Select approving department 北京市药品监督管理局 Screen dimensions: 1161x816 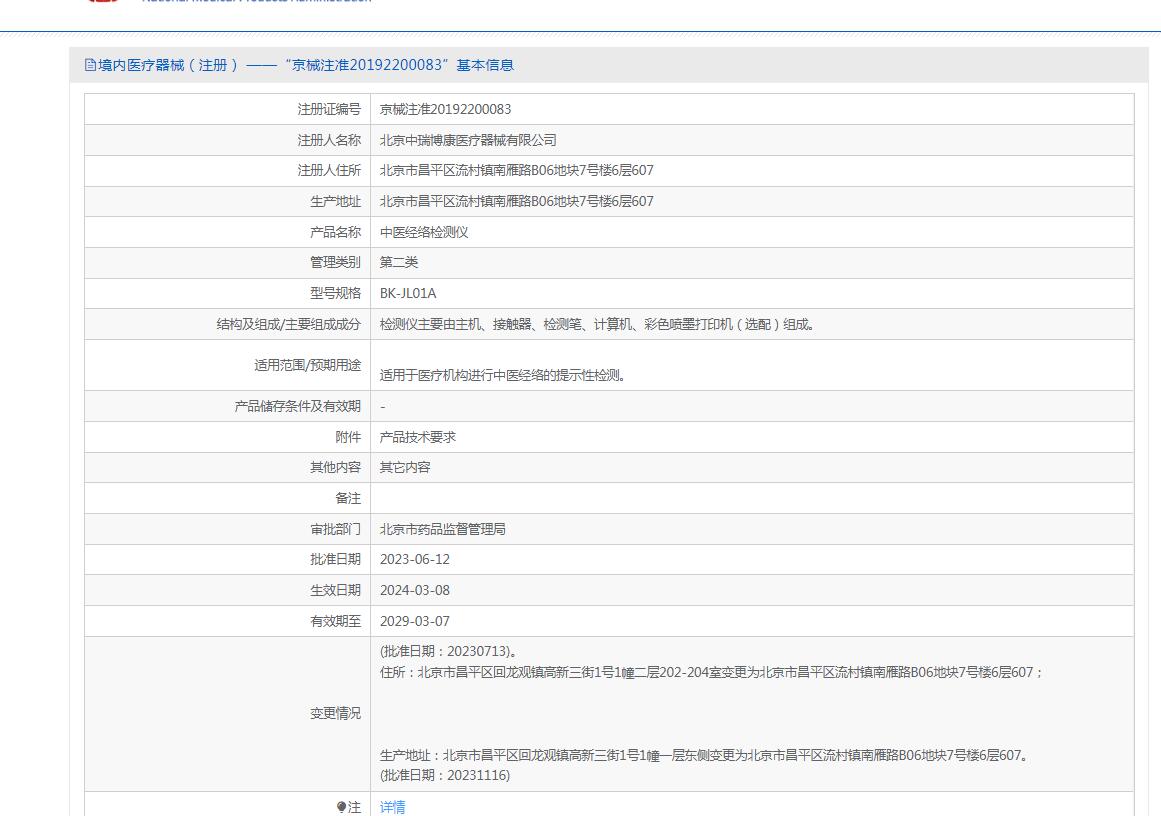[443, 529]
